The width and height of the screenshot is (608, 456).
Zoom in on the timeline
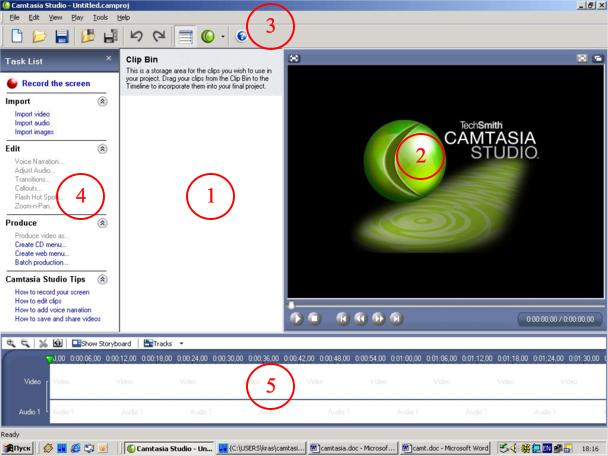[x=10, y=343]
